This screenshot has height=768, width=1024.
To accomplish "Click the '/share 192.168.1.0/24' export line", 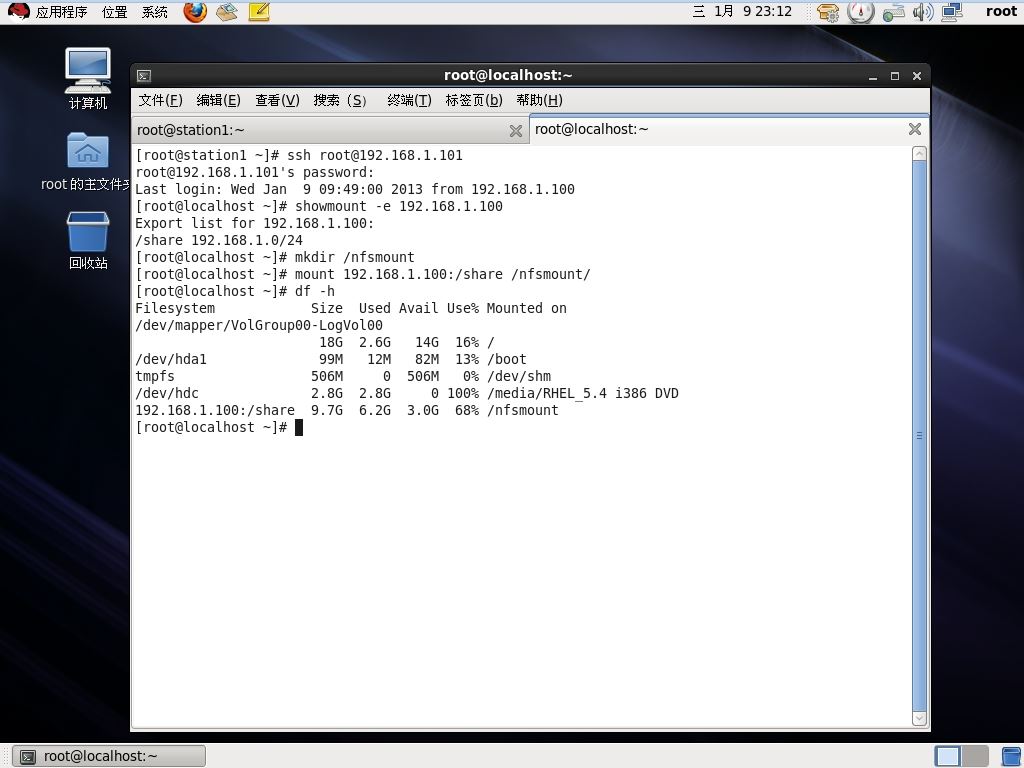I will click(x=219, y=240).
